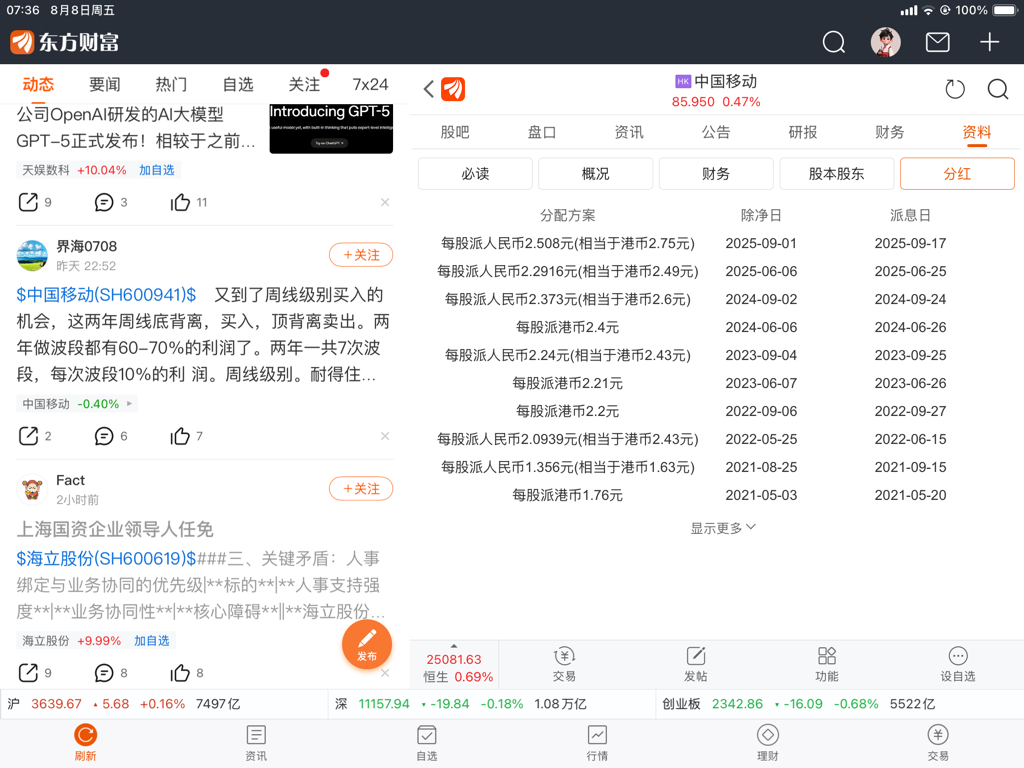1024x768 pixels.
Task: Open 交易 in bottom navigation
Action: pos(938,743)
